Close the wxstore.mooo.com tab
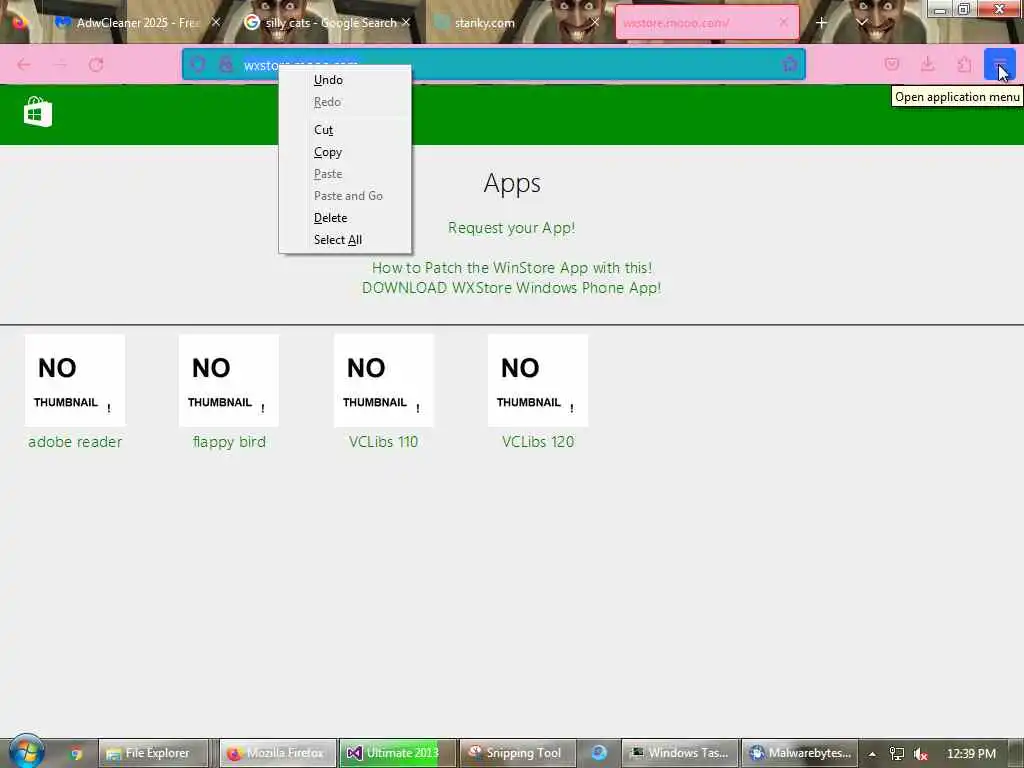 coord(784,22)
